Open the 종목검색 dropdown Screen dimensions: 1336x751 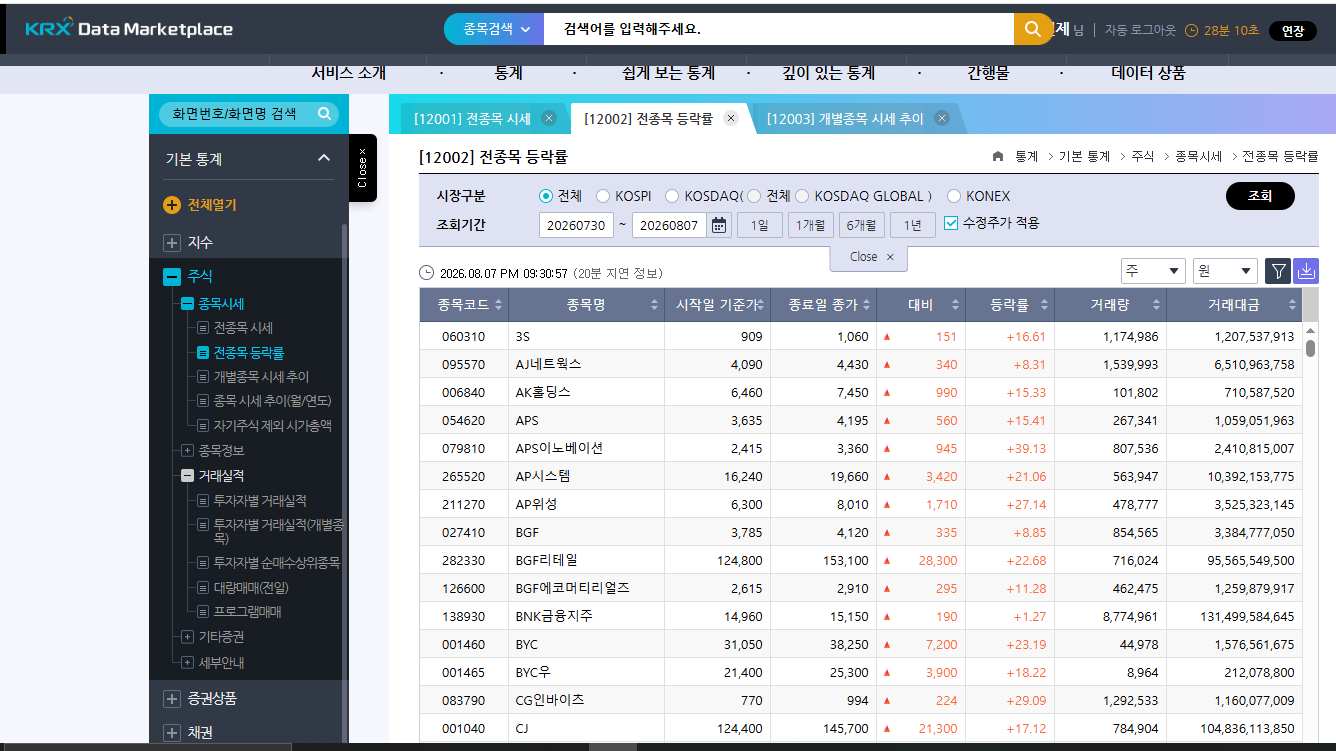[x=494, y=29]
